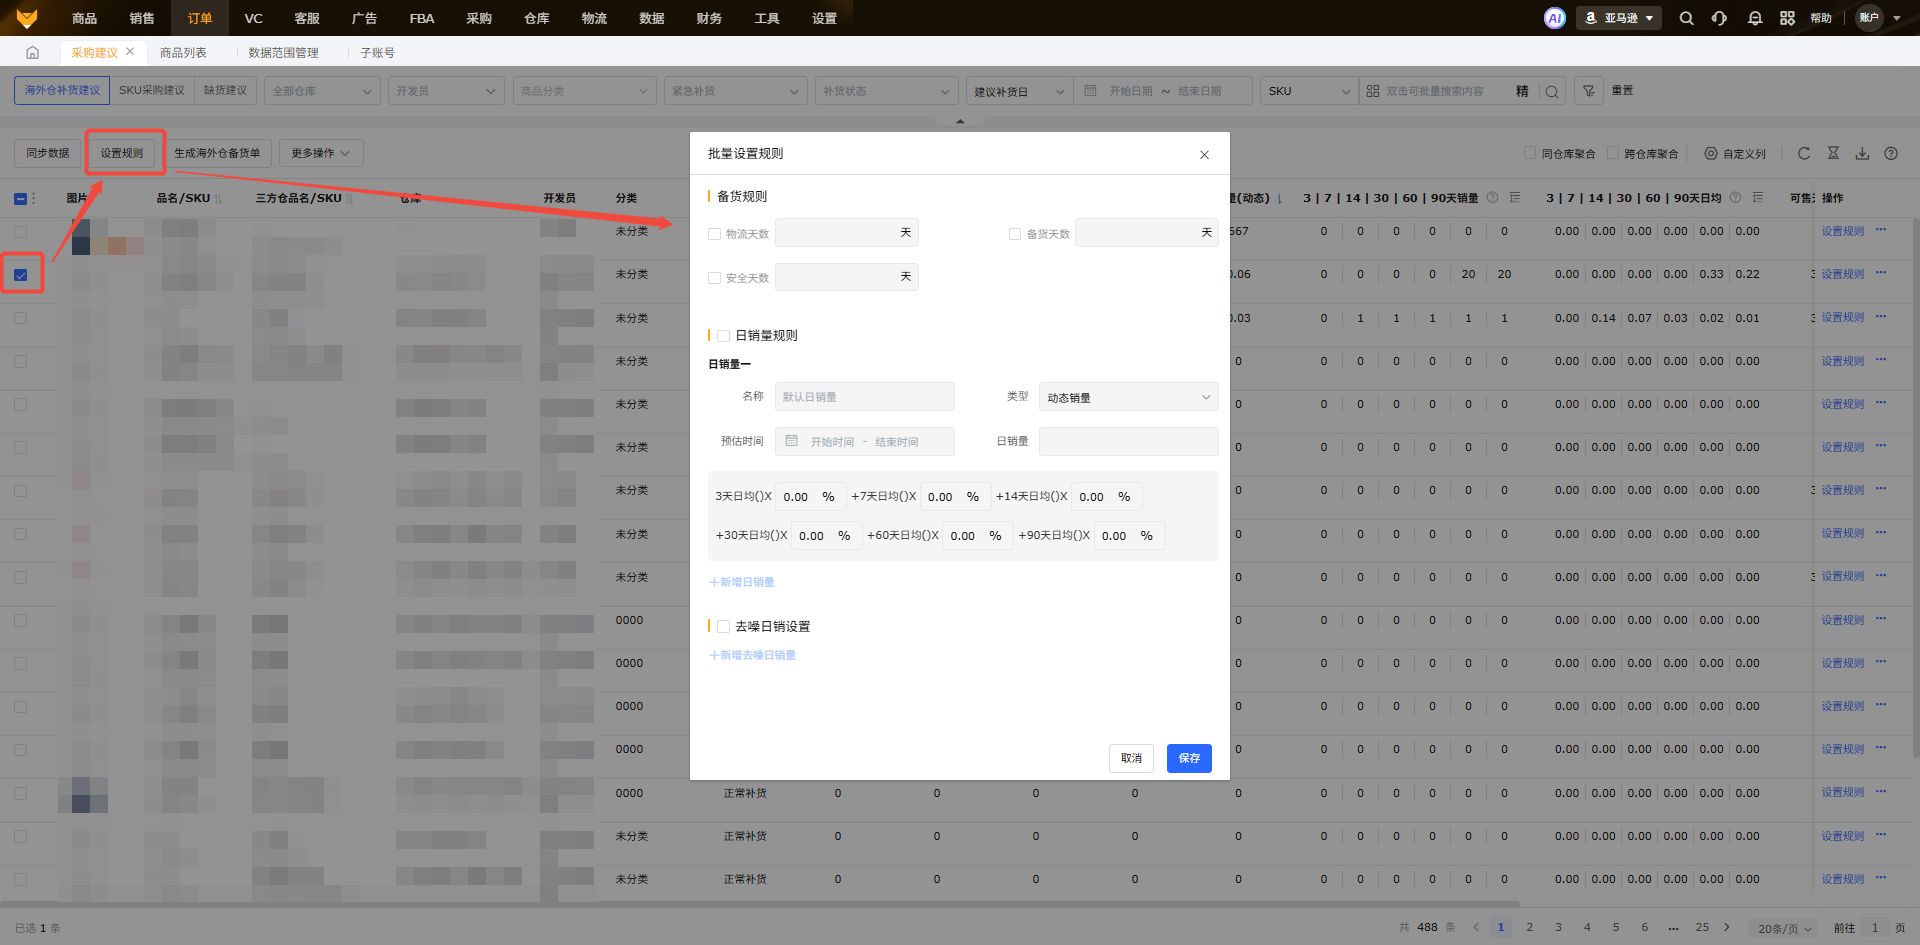1920x945 pixels.
Task: Open more actions ellipsis in the first row
Action: 1881,230
